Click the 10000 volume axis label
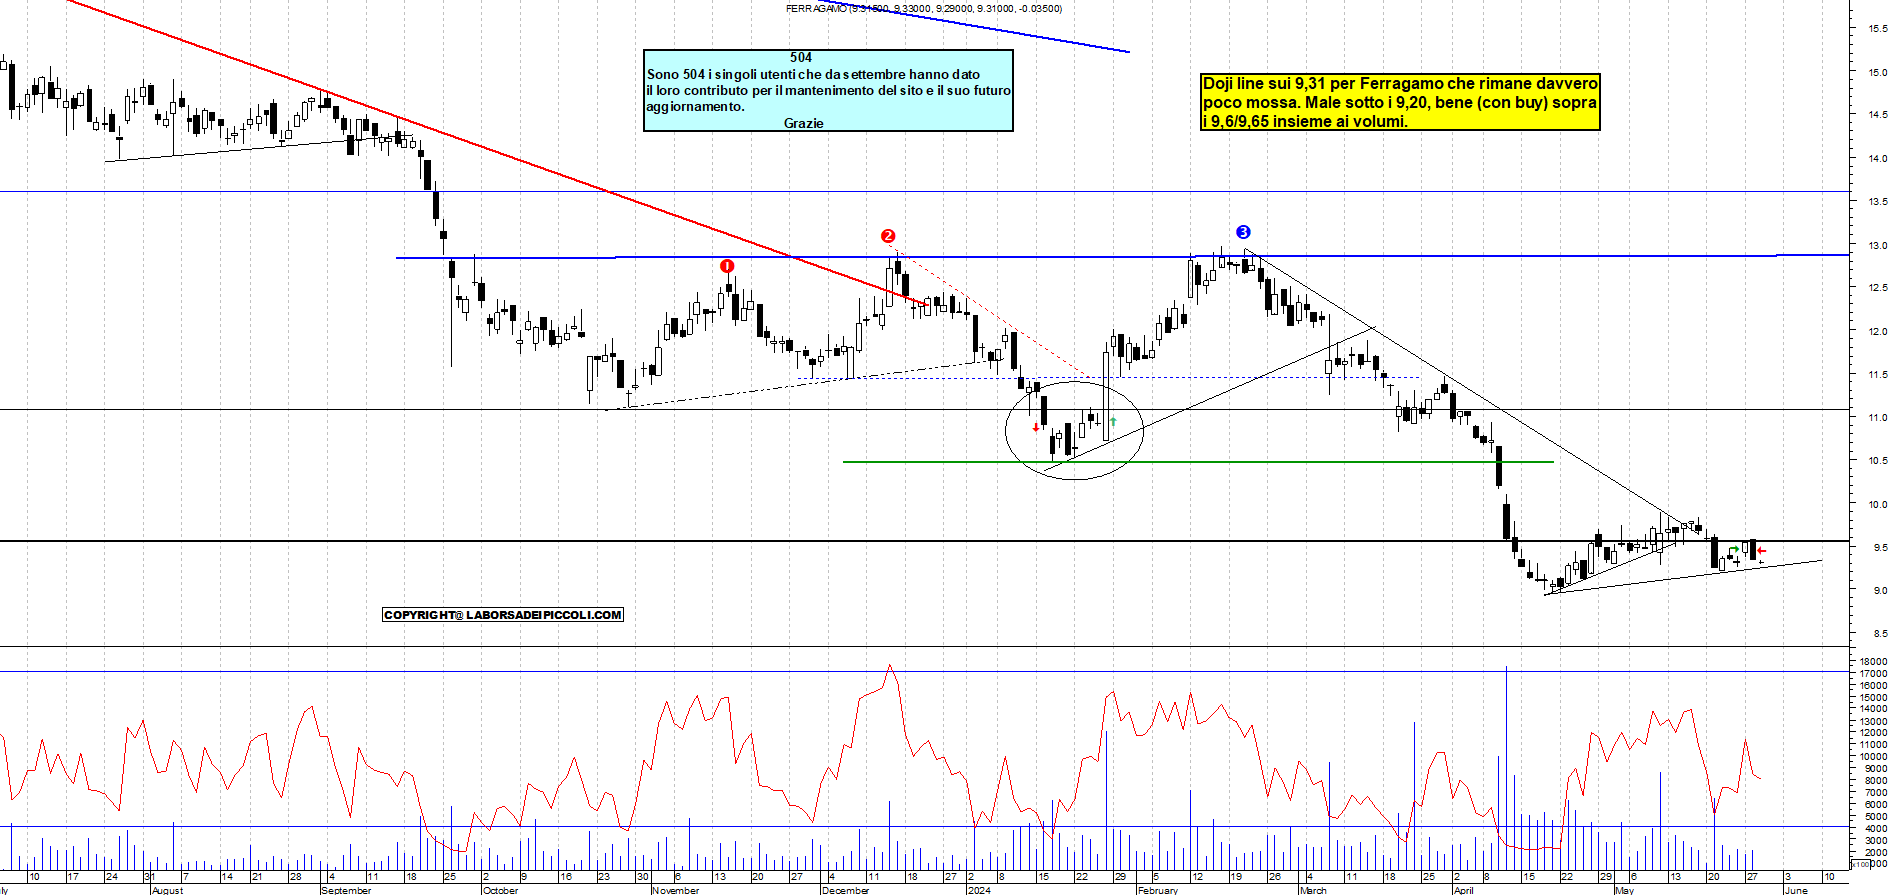 (x=1873, y=756)
